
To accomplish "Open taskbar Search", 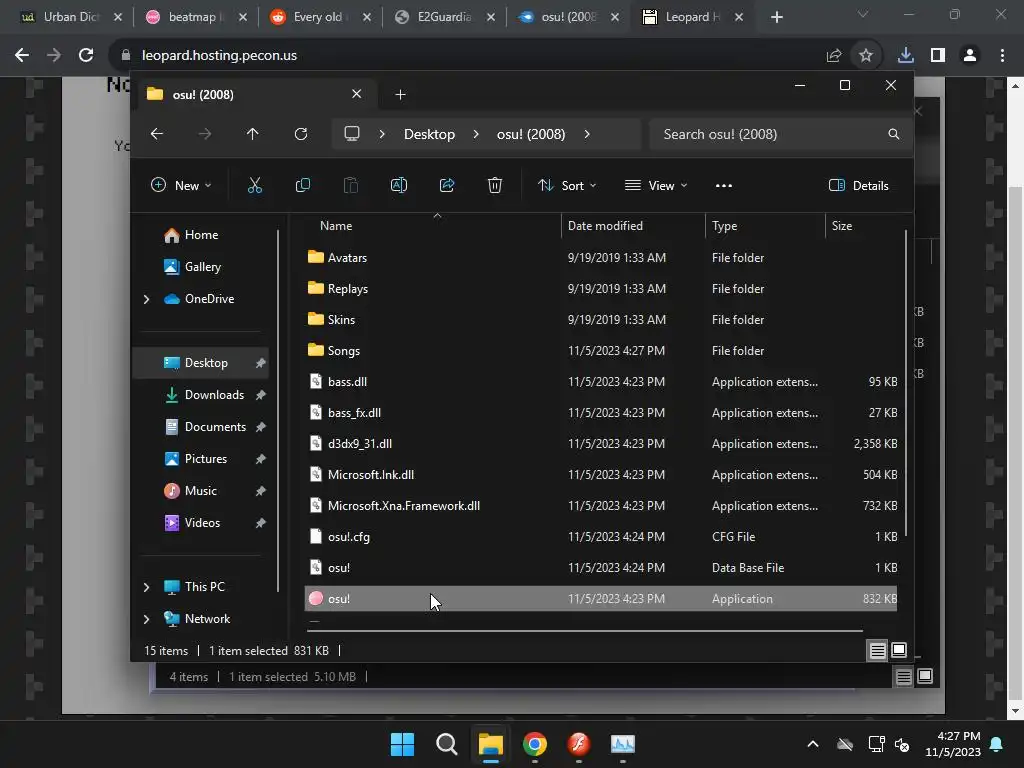I will (x=447, y=744).
